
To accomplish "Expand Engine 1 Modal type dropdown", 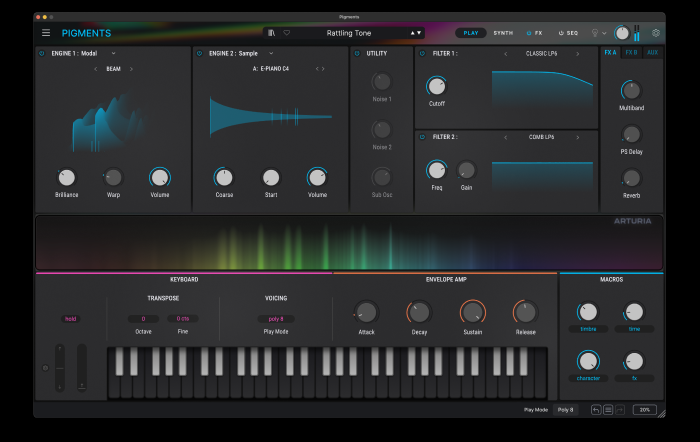I will pos(113,54).
